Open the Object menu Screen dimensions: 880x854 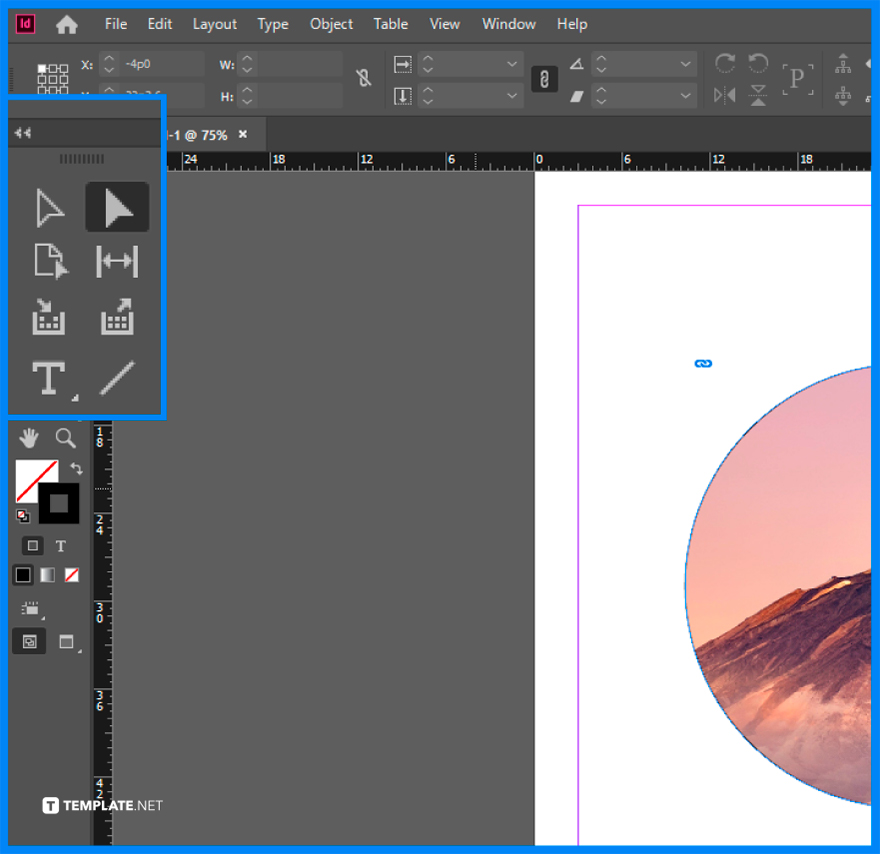click(x=330, y=24)
